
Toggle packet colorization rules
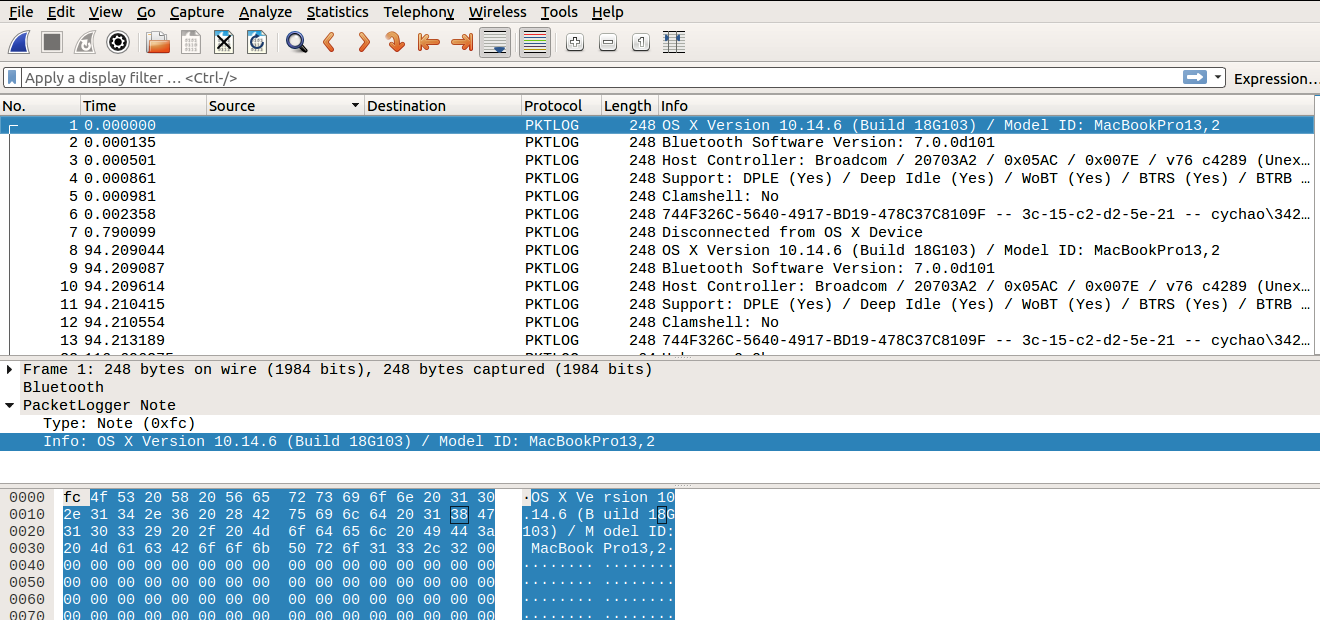(x=535, y=42)
